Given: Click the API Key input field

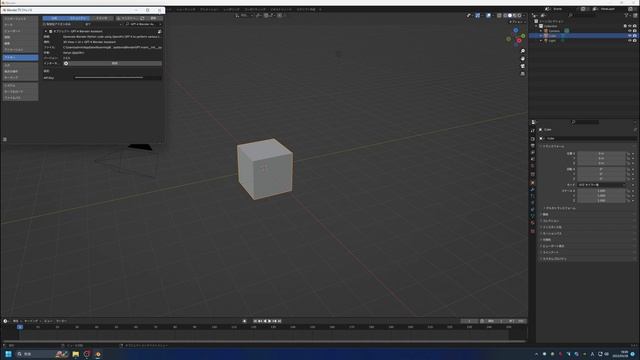Looking at the screenshot, I should [x=118, y=78].
